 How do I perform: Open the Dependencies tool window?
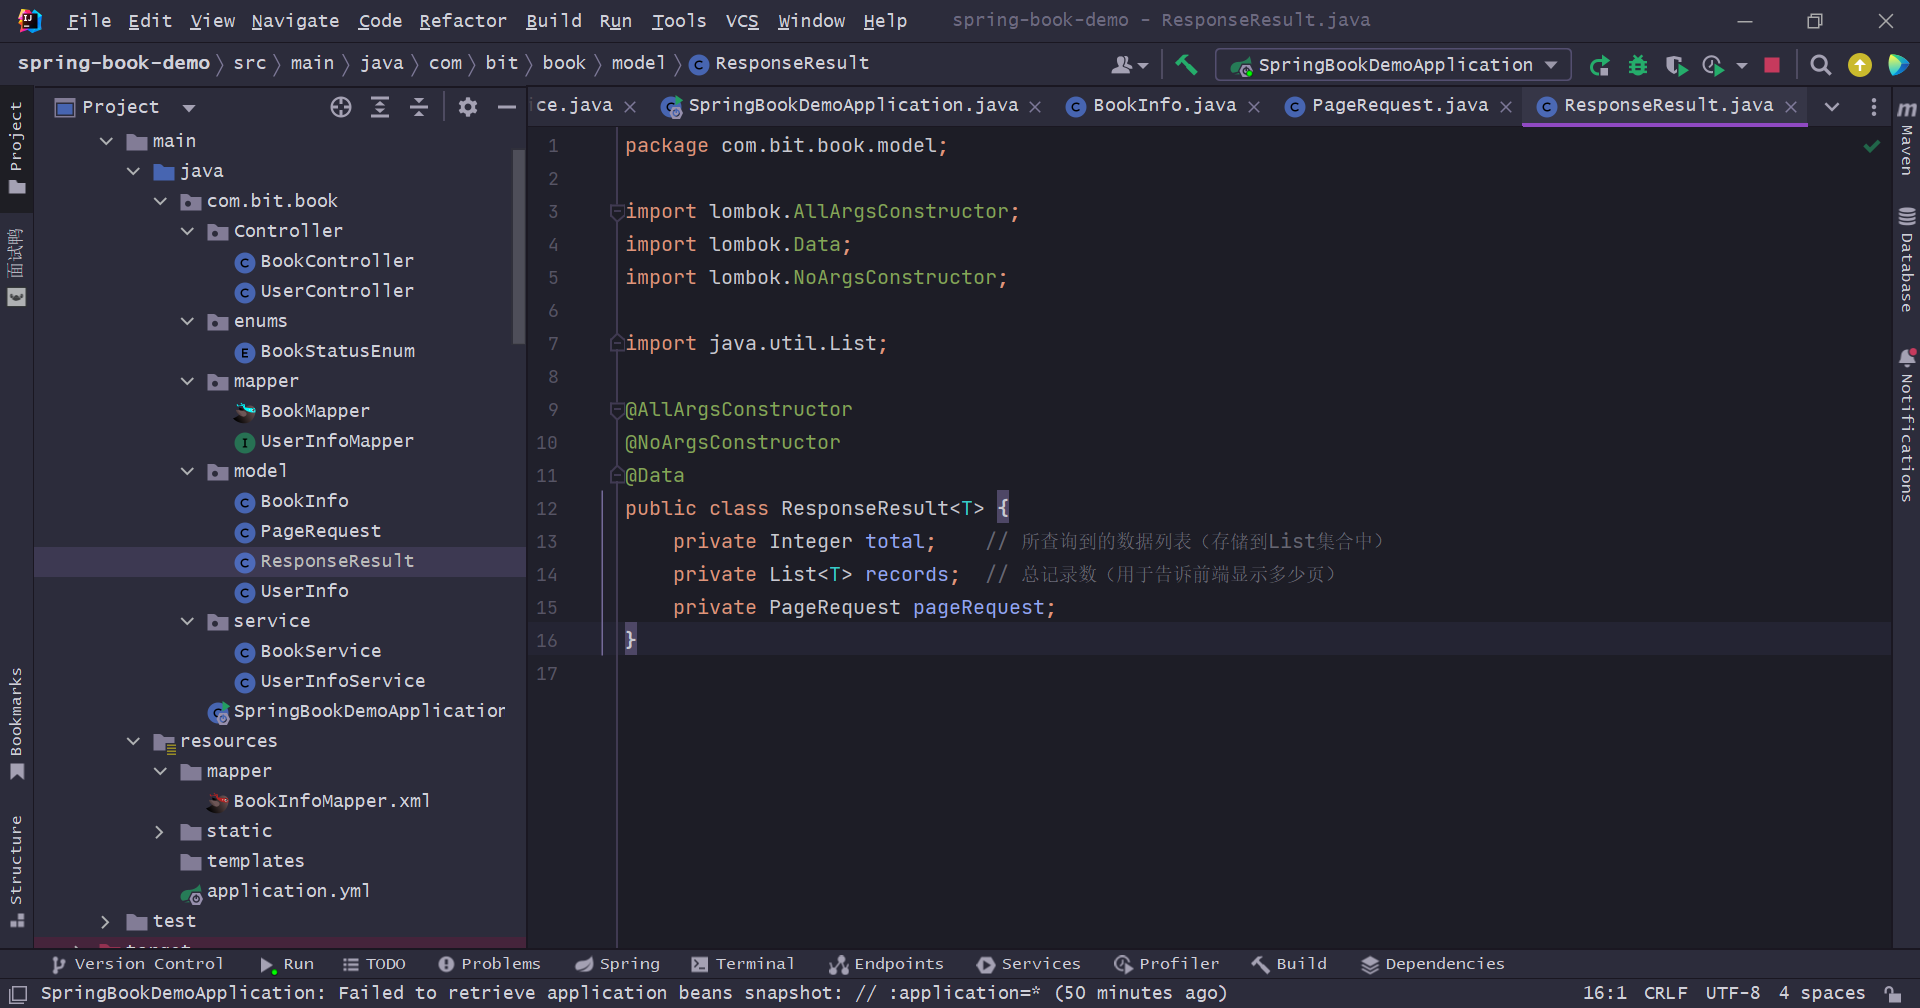coord(1432,965)
